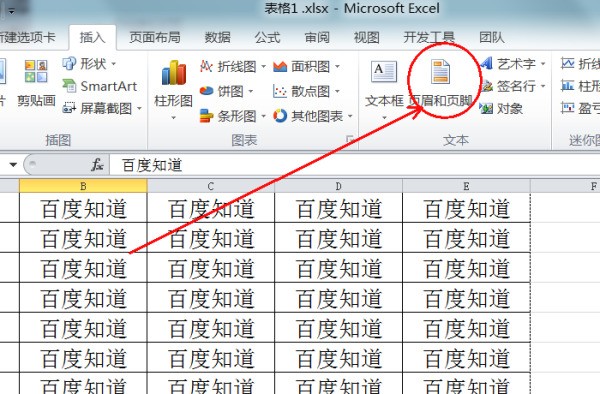Select column B header

83,186
